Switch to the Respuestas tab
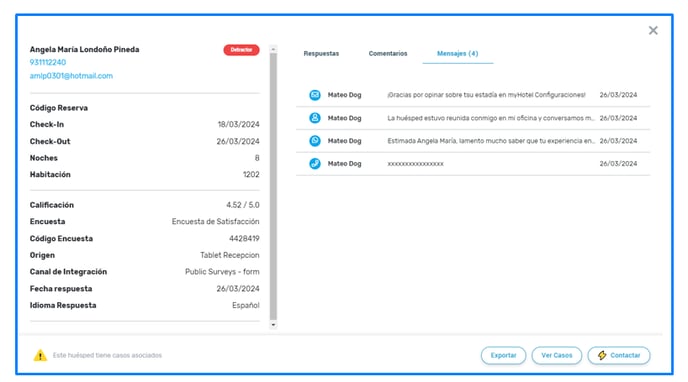Viewport: 688px width, 382px height. [321, 54]
